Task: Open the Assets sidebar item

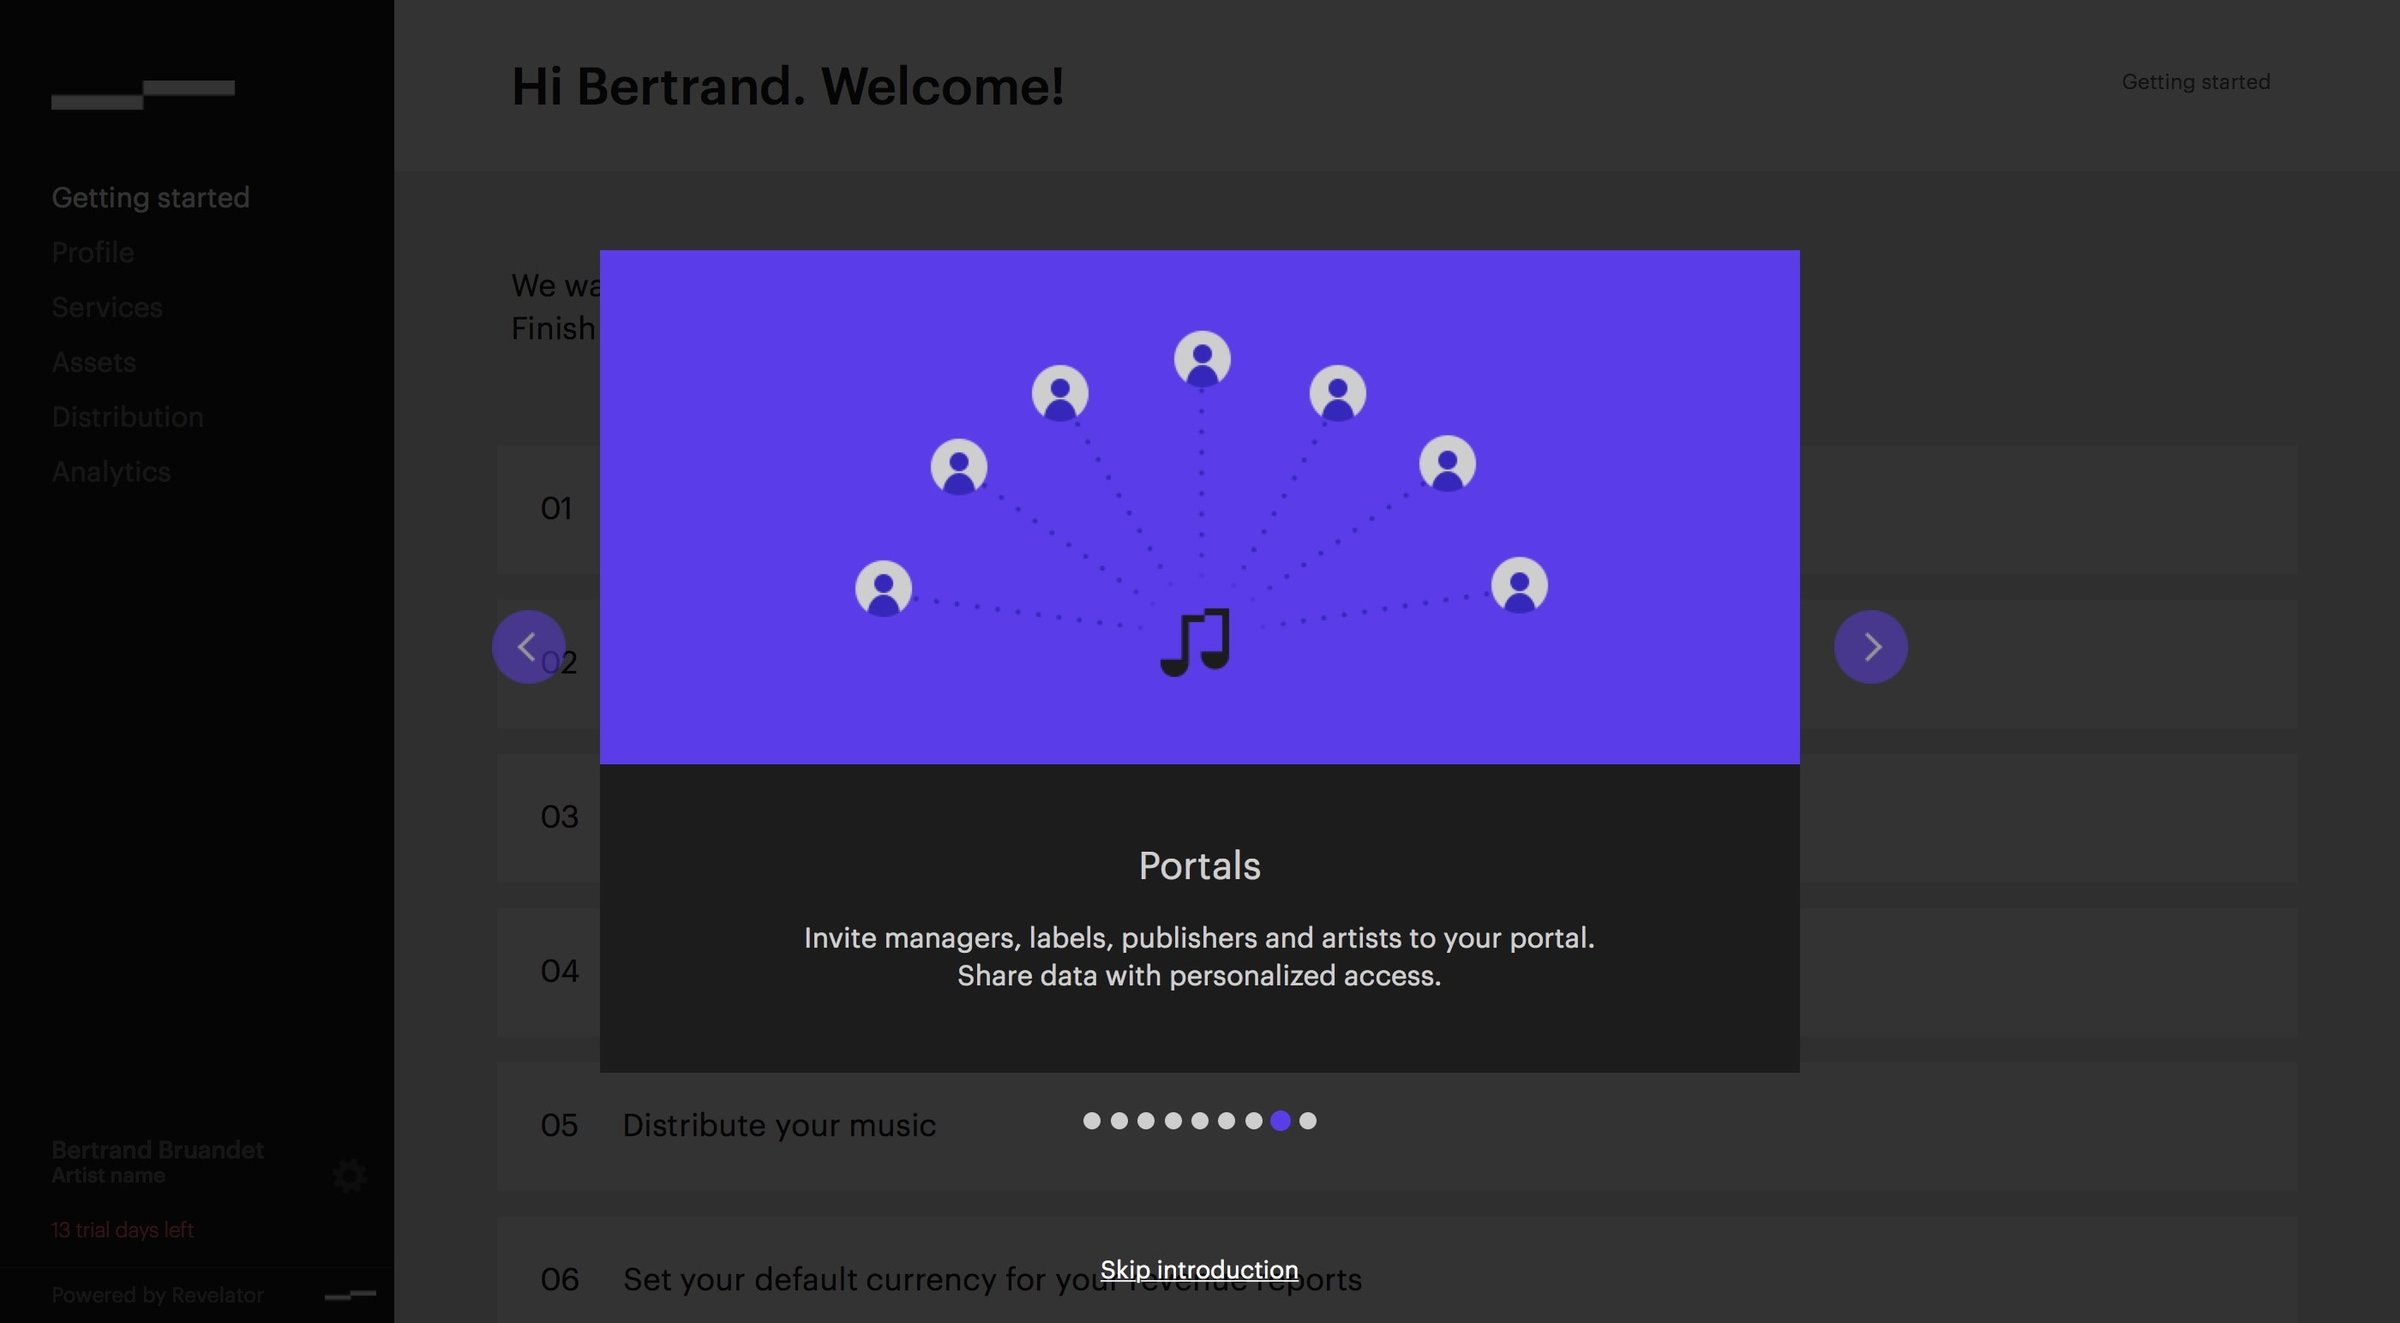Action: tap(93, 362)
